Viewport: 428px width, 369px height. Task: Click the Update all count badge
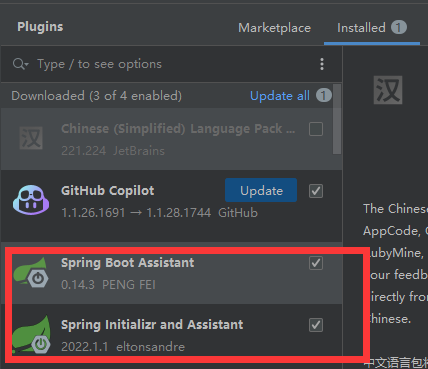(x=324, y=96)
